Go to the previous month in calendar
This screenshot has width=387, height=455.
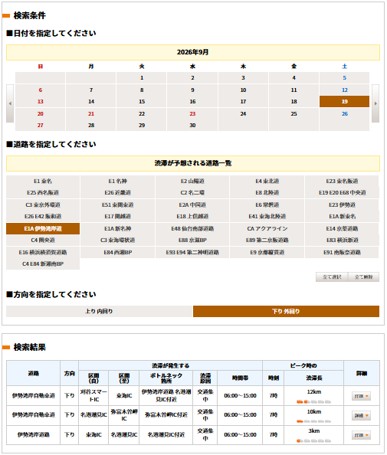[10, 103]
